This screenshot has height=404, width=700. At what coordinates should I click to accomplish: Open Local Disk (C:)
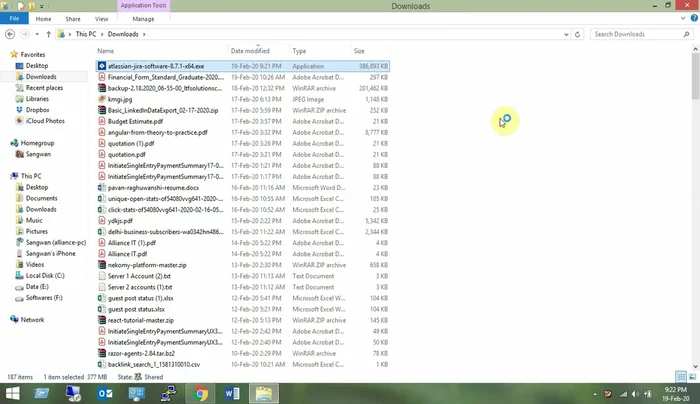point(45,275)
